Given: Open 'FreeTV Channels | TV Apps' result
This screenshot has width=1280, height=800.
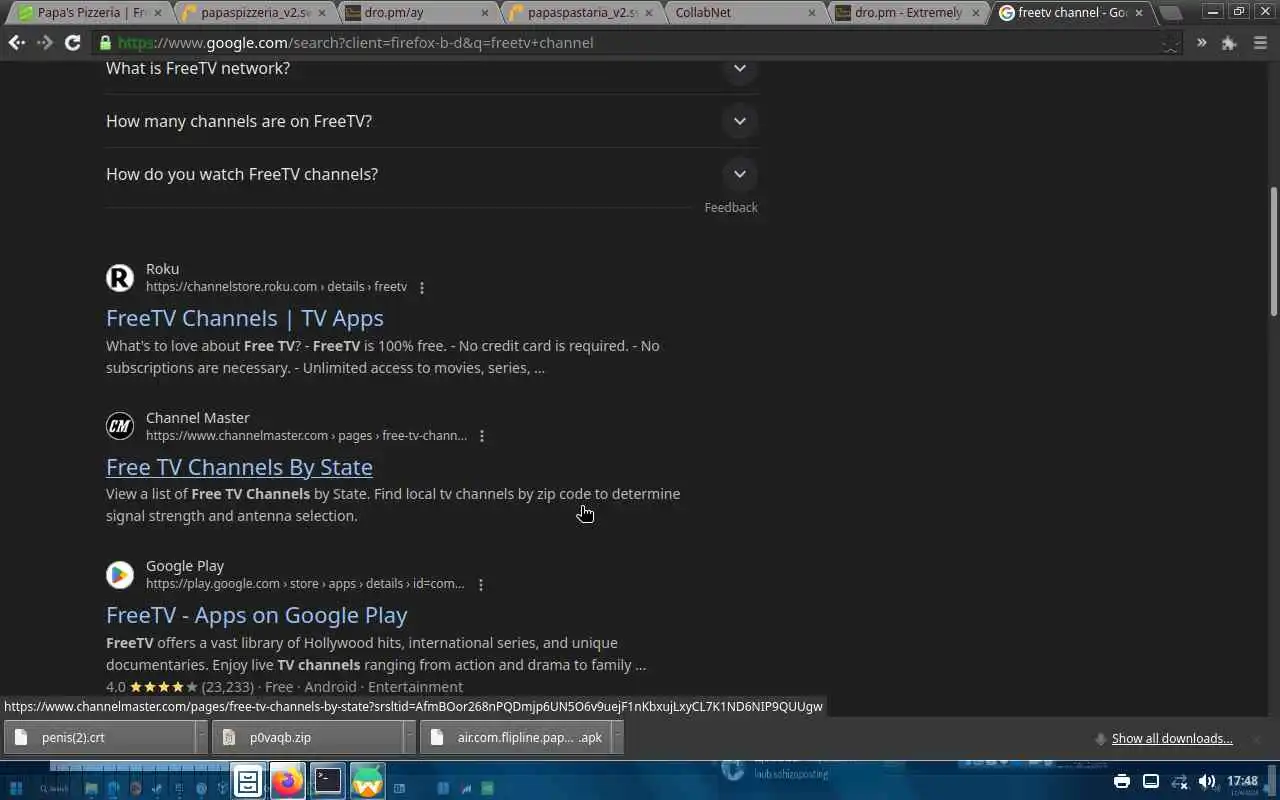Looking at the screenshot, I should click(x=245, y=318).
